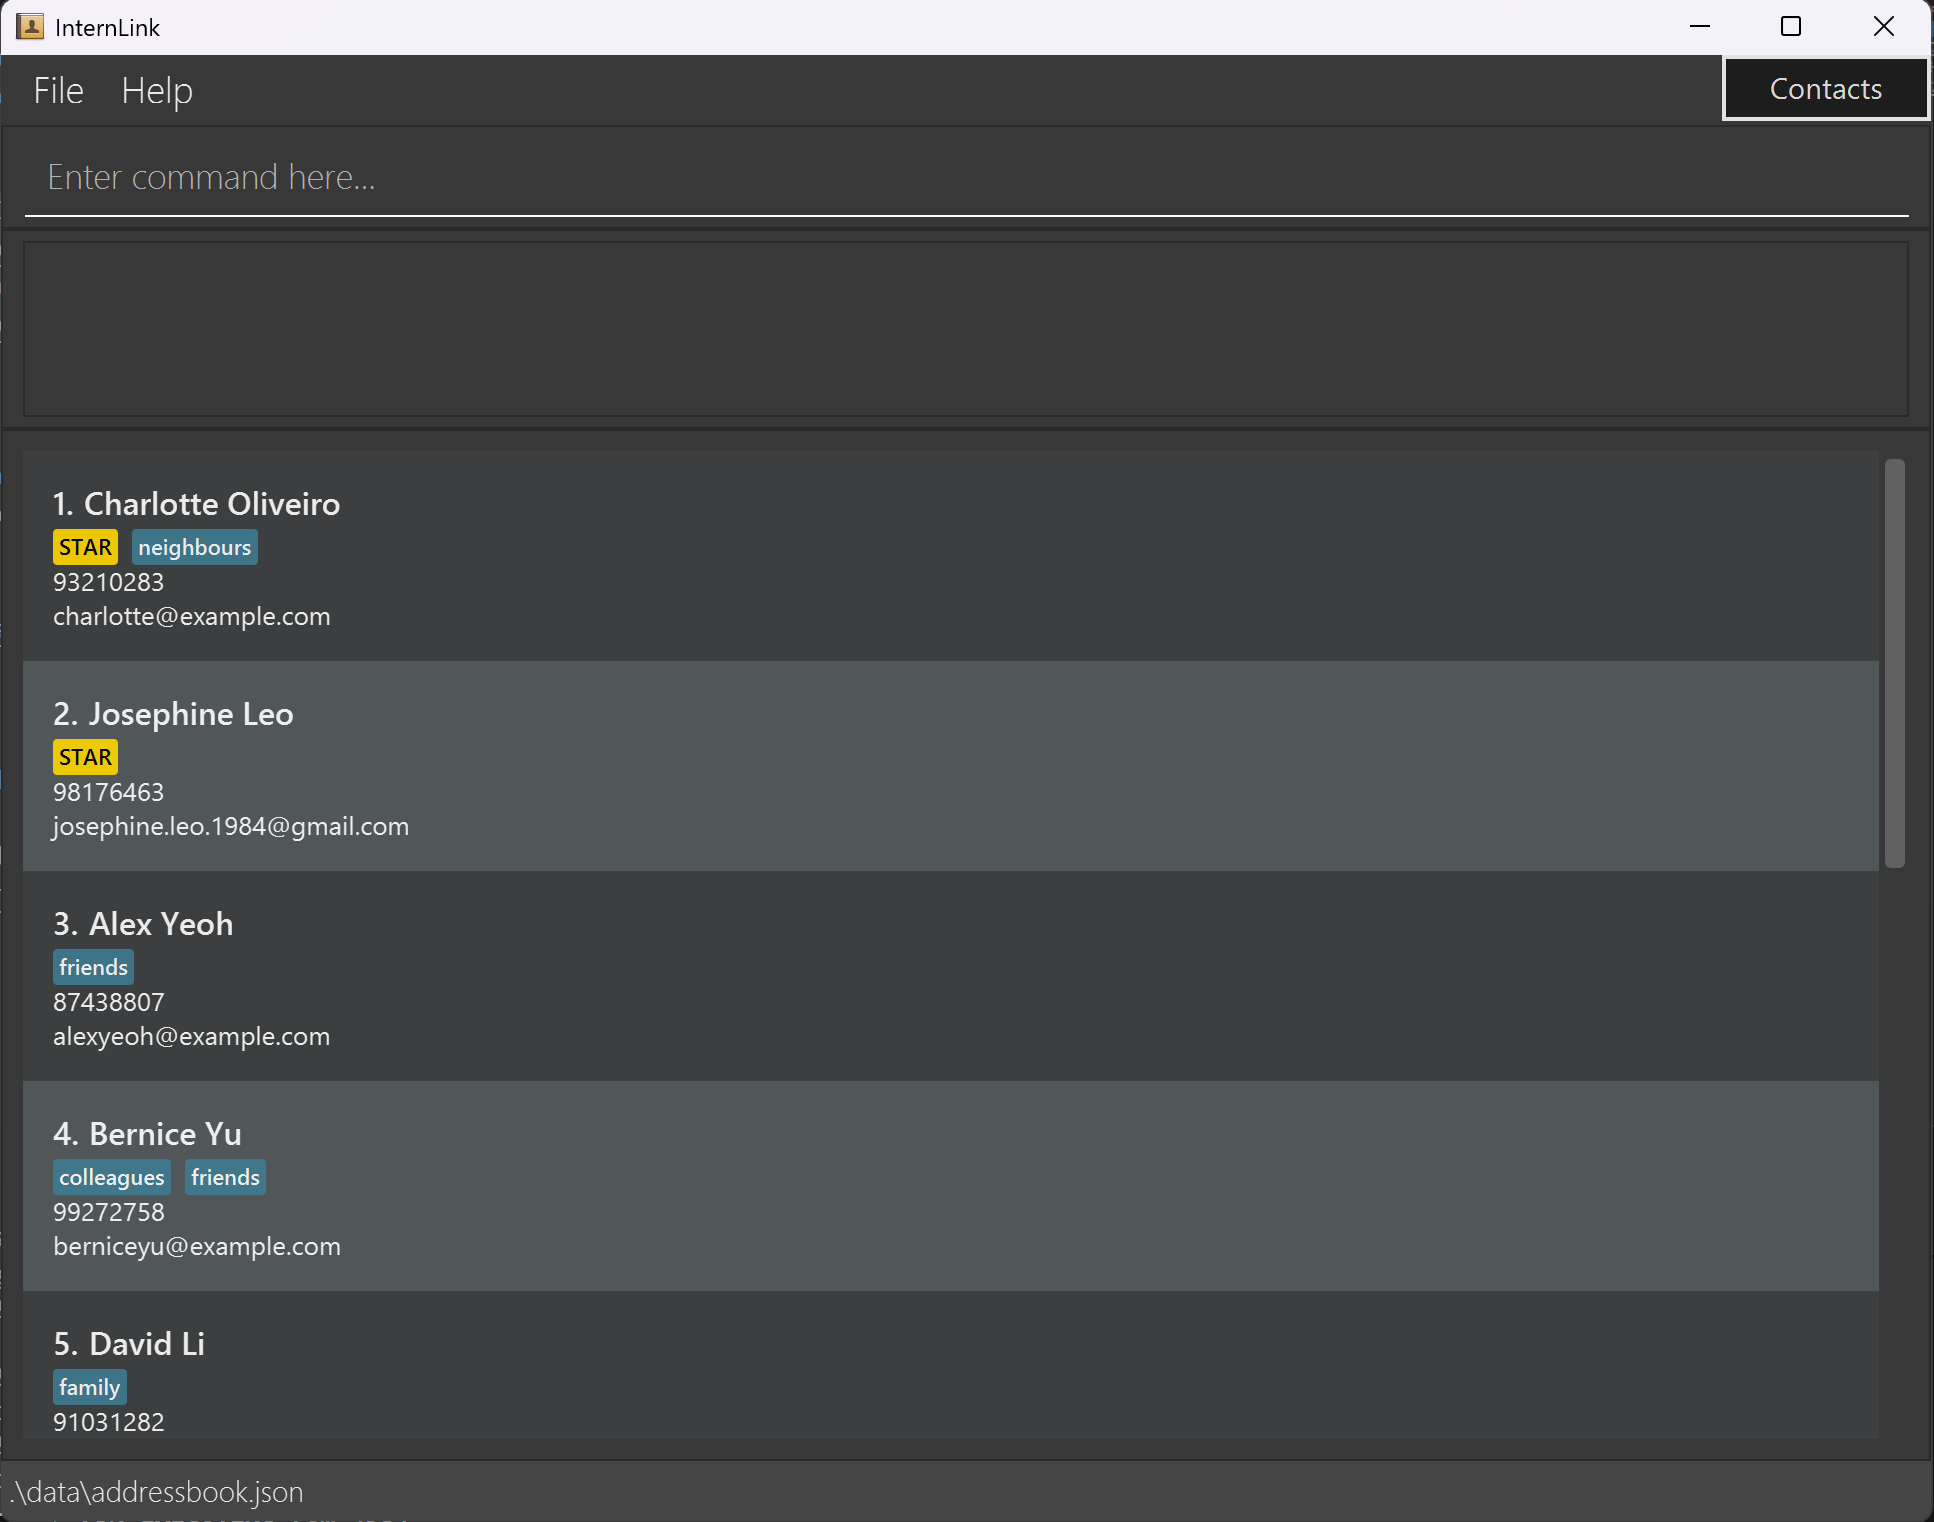
Task: Open the File menu
Action: (58, 91)
